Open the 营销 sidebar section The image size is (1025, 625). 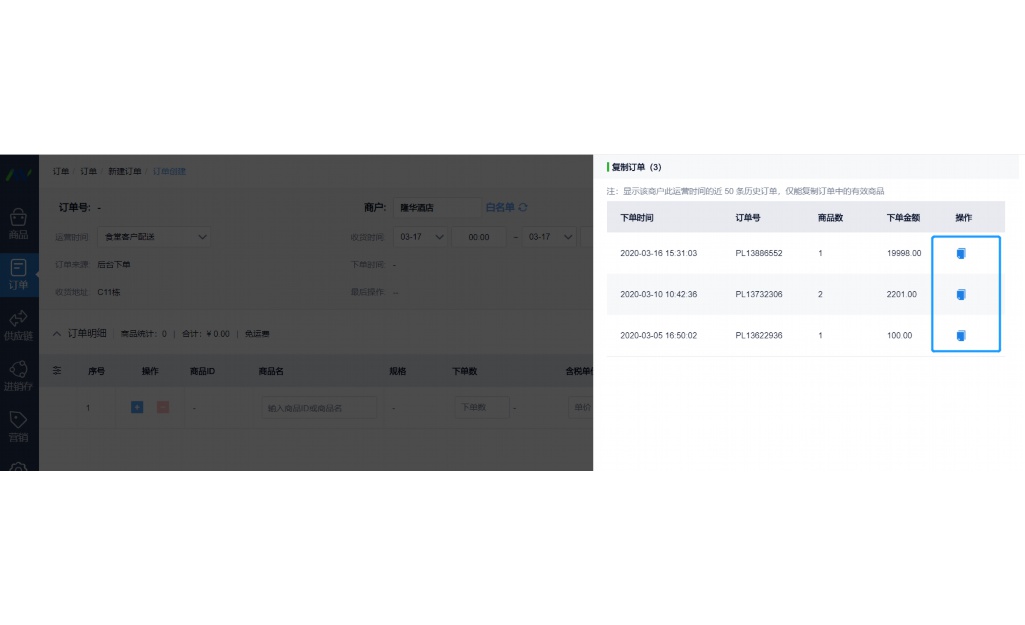pyautogui.click(x=18, y=427)
